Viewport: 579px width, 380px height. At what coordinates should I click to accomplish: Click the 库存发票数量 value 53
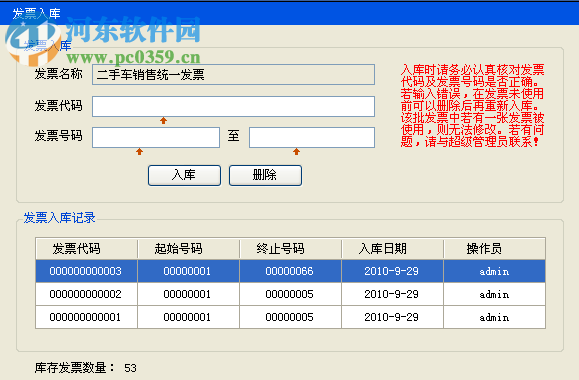(x=130, y=368)
